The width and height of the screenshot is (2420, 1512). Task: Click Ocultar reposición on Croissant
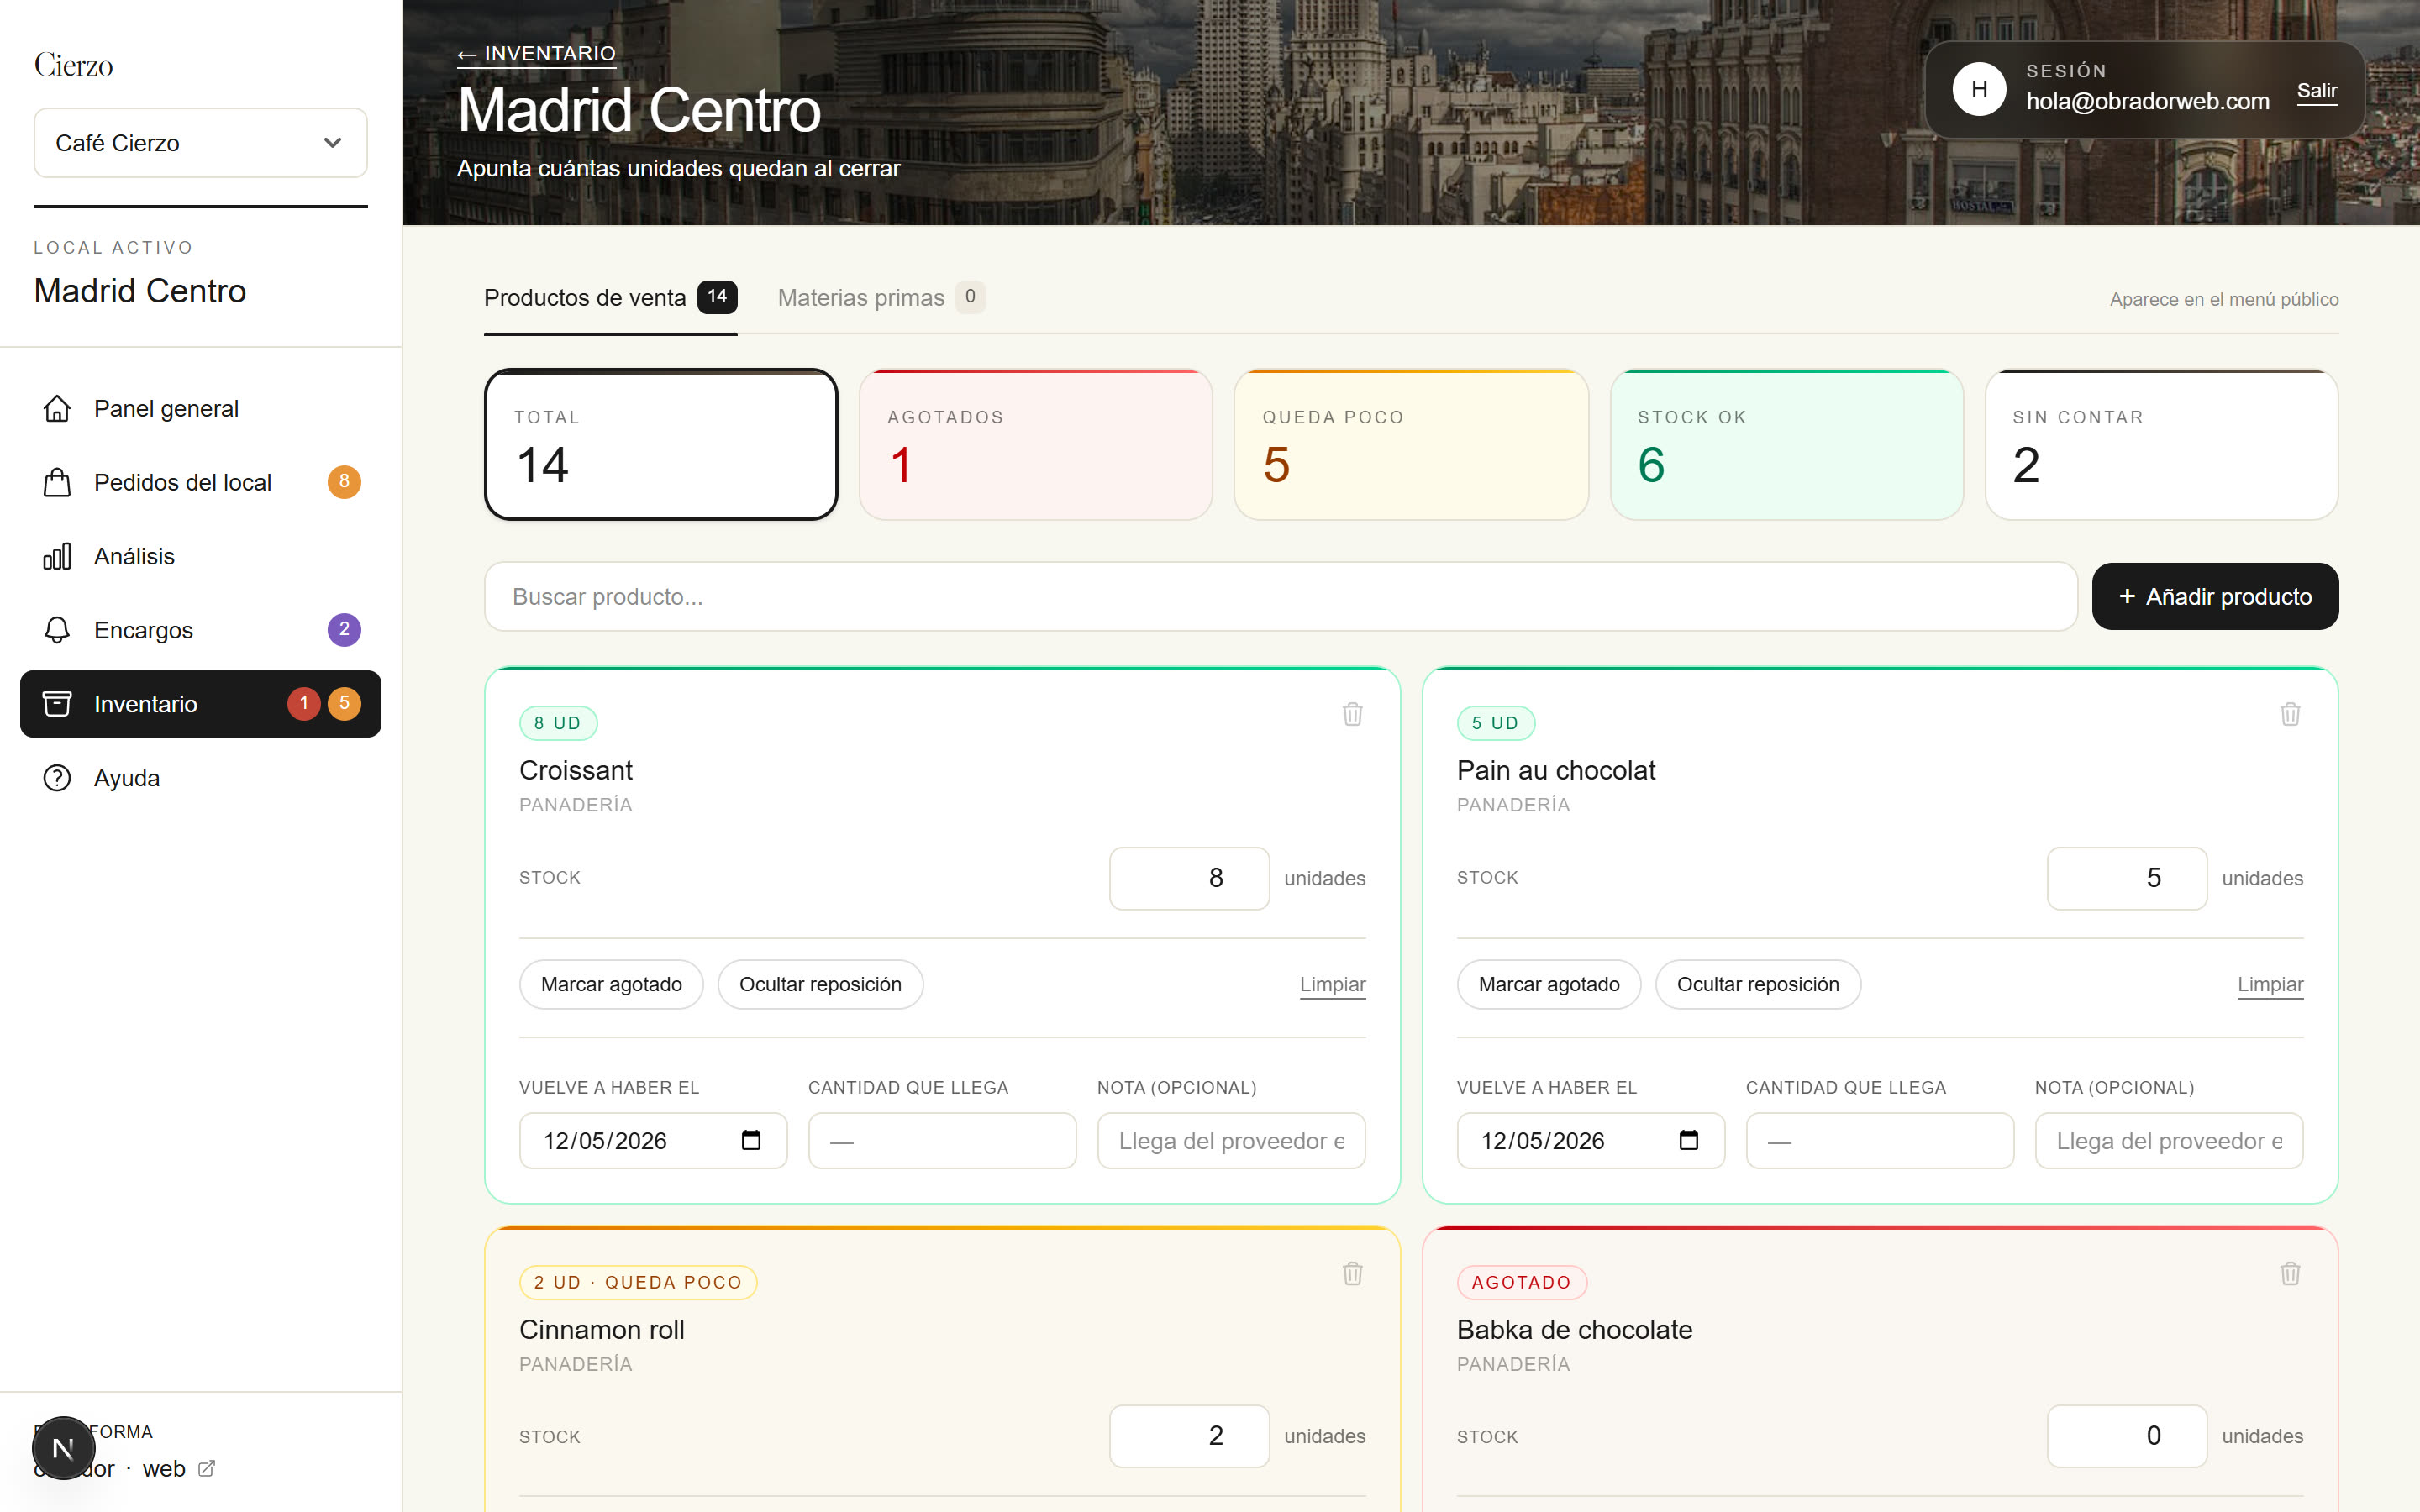(x=820, y=985)
